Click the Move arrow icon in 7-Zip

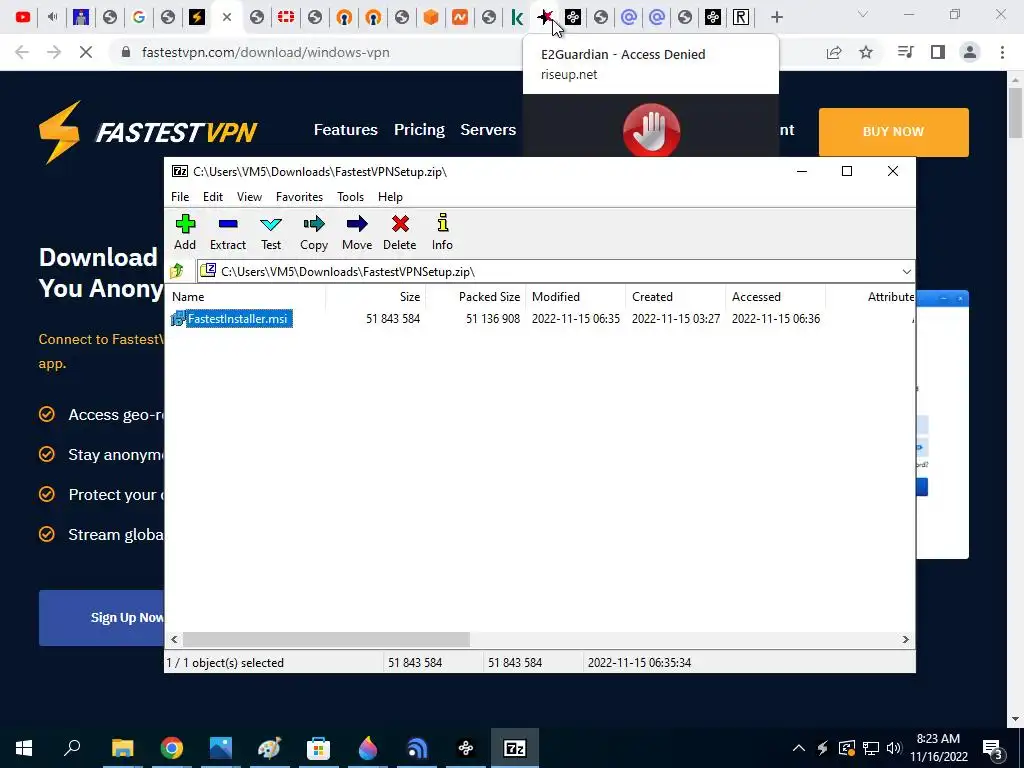pos(357,224)
